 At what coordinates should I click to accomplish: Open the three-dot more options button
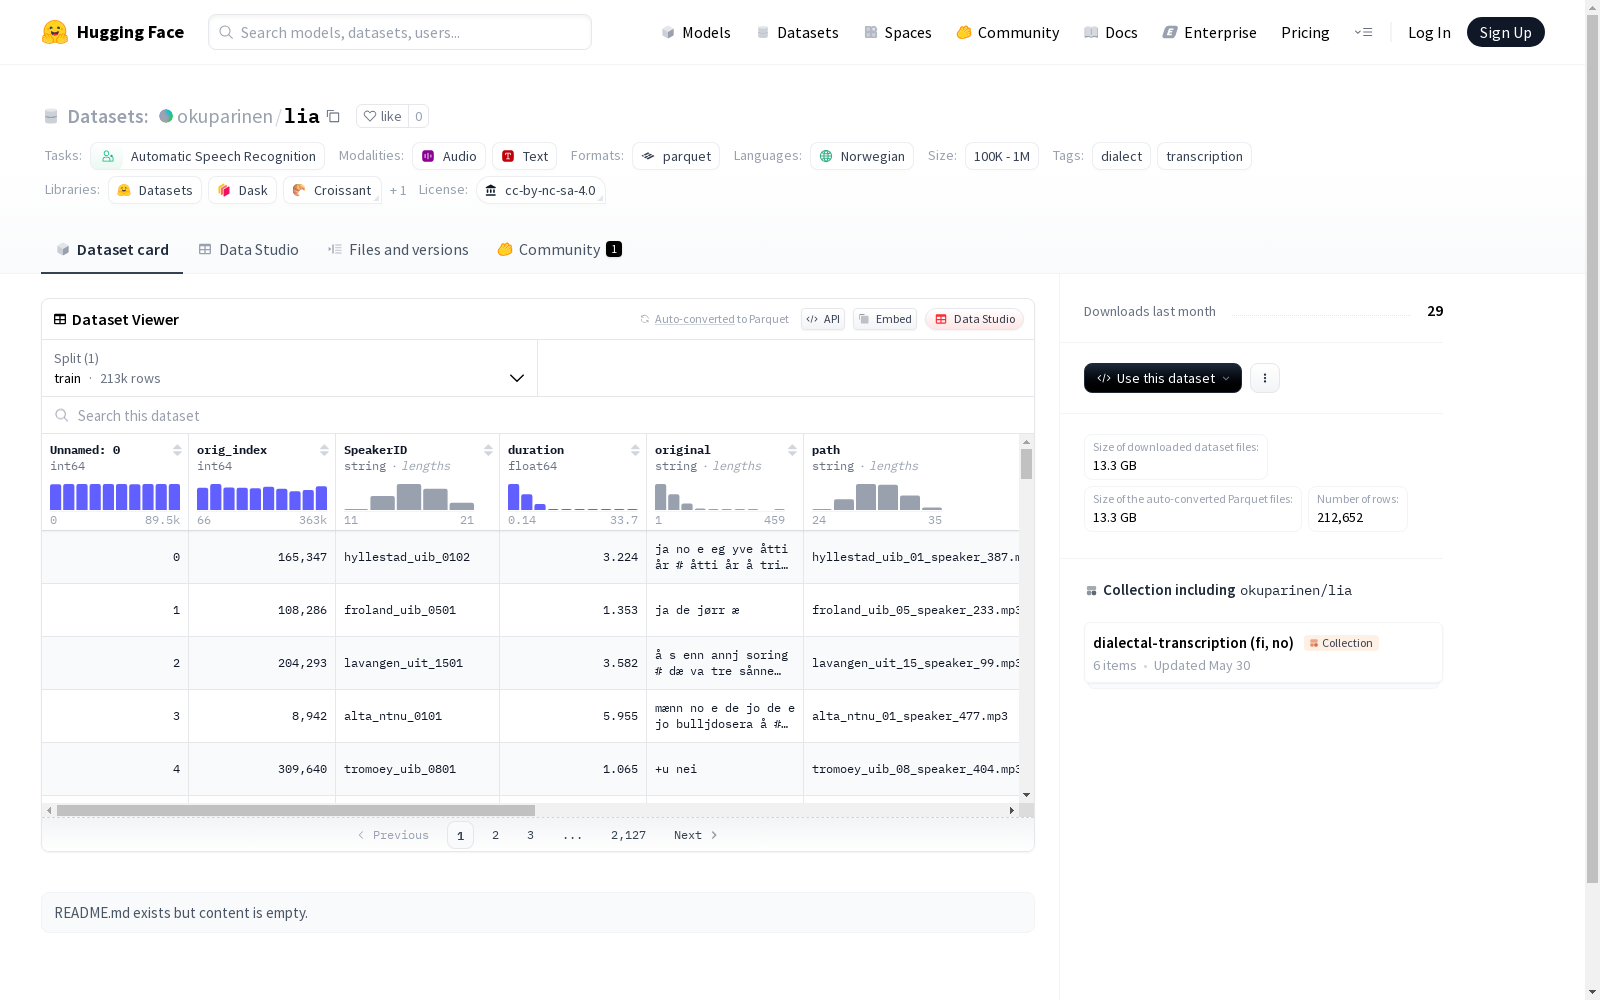coord(1265,378)
